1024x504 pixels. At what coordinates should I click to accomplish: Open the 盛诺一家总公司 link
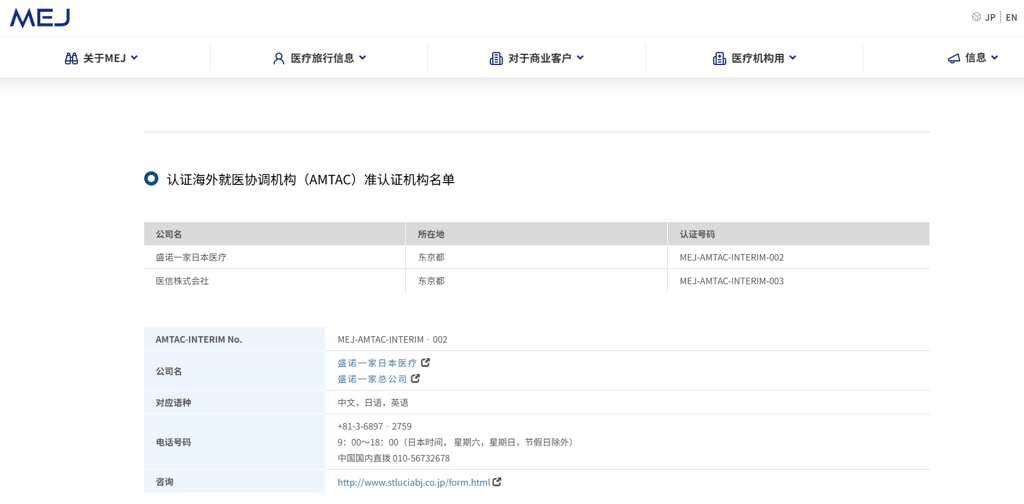pyautogui.click(x=372, y=379)
